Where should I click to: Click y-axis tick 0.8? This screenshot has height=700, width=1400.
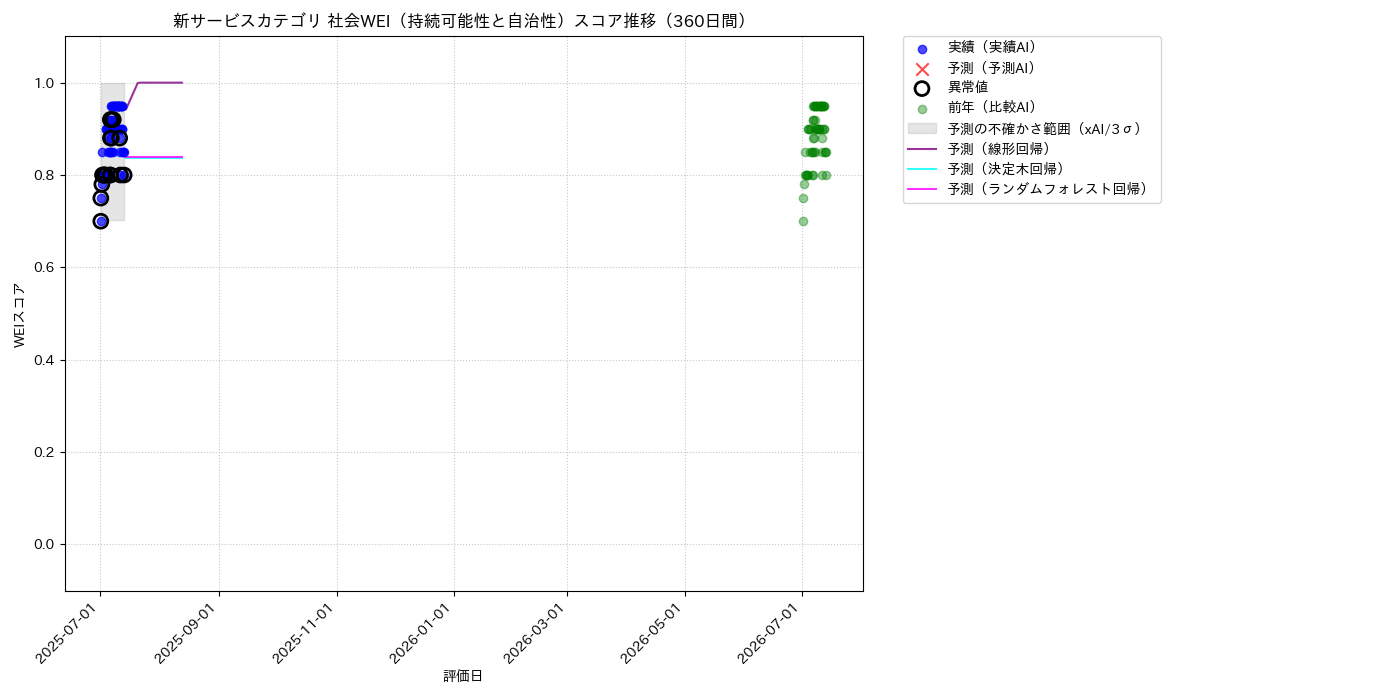(x=46, y=175)
